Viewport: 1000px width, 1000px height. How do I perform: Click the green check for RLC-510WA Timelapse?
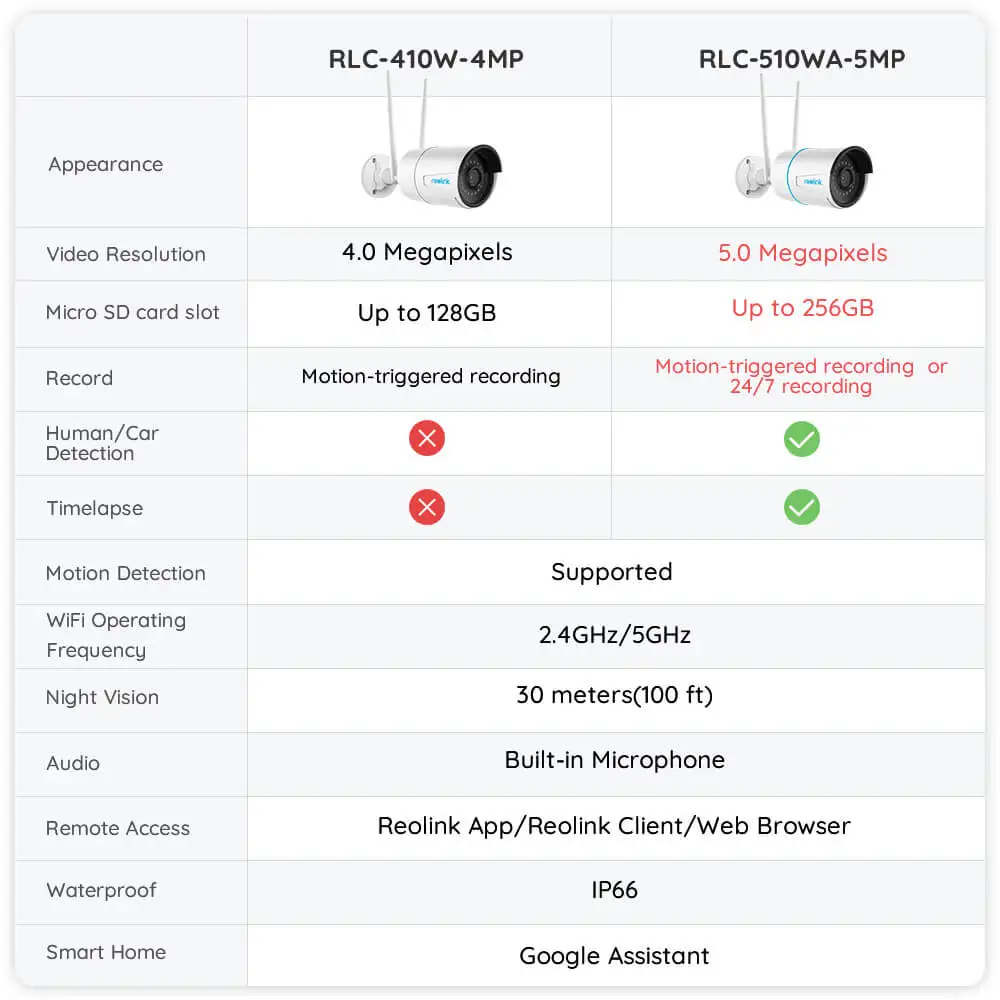[x=801, y=507]
